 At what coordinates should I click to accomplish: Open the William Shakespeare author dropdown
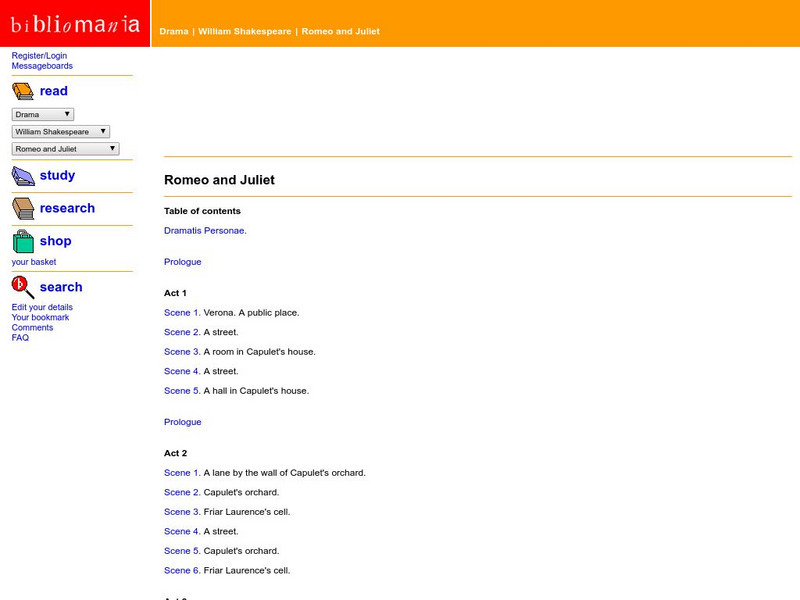click(x=60, y=131)
